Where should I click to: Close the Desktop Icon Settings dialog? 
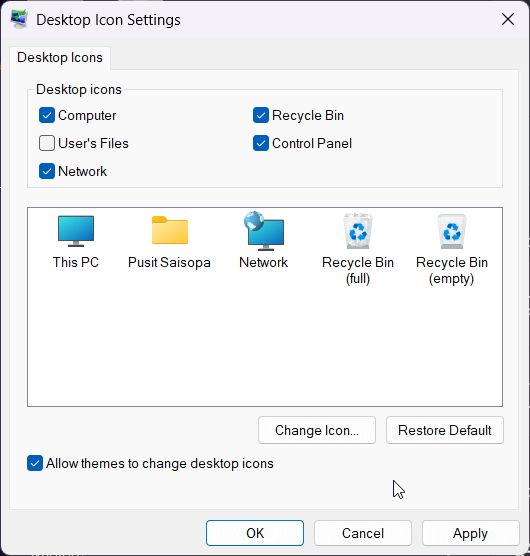pos(508,19)
